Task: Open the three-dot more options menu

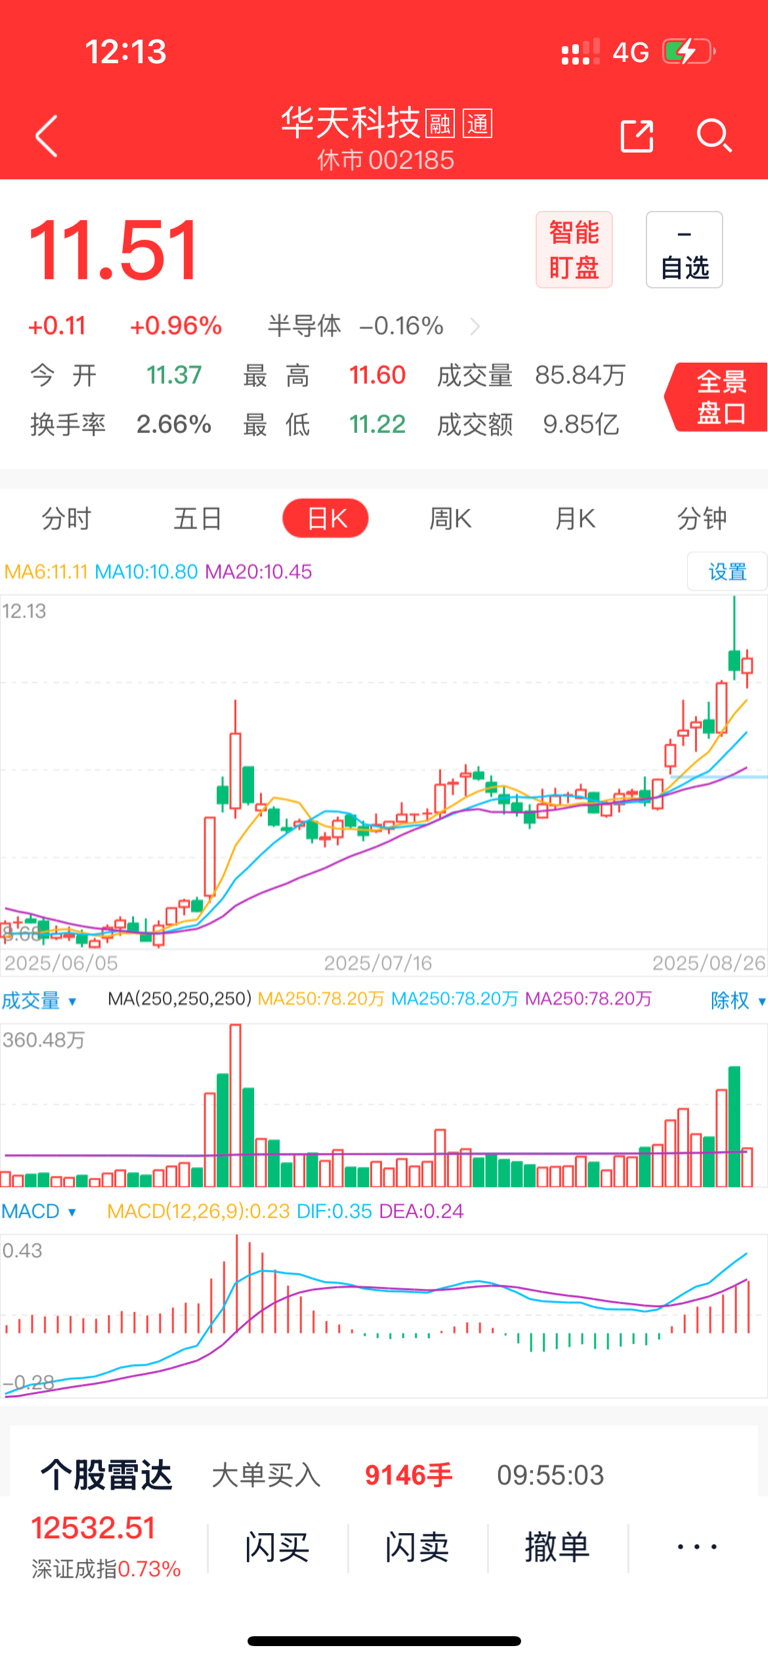Action: click(x=697, y=1548)
